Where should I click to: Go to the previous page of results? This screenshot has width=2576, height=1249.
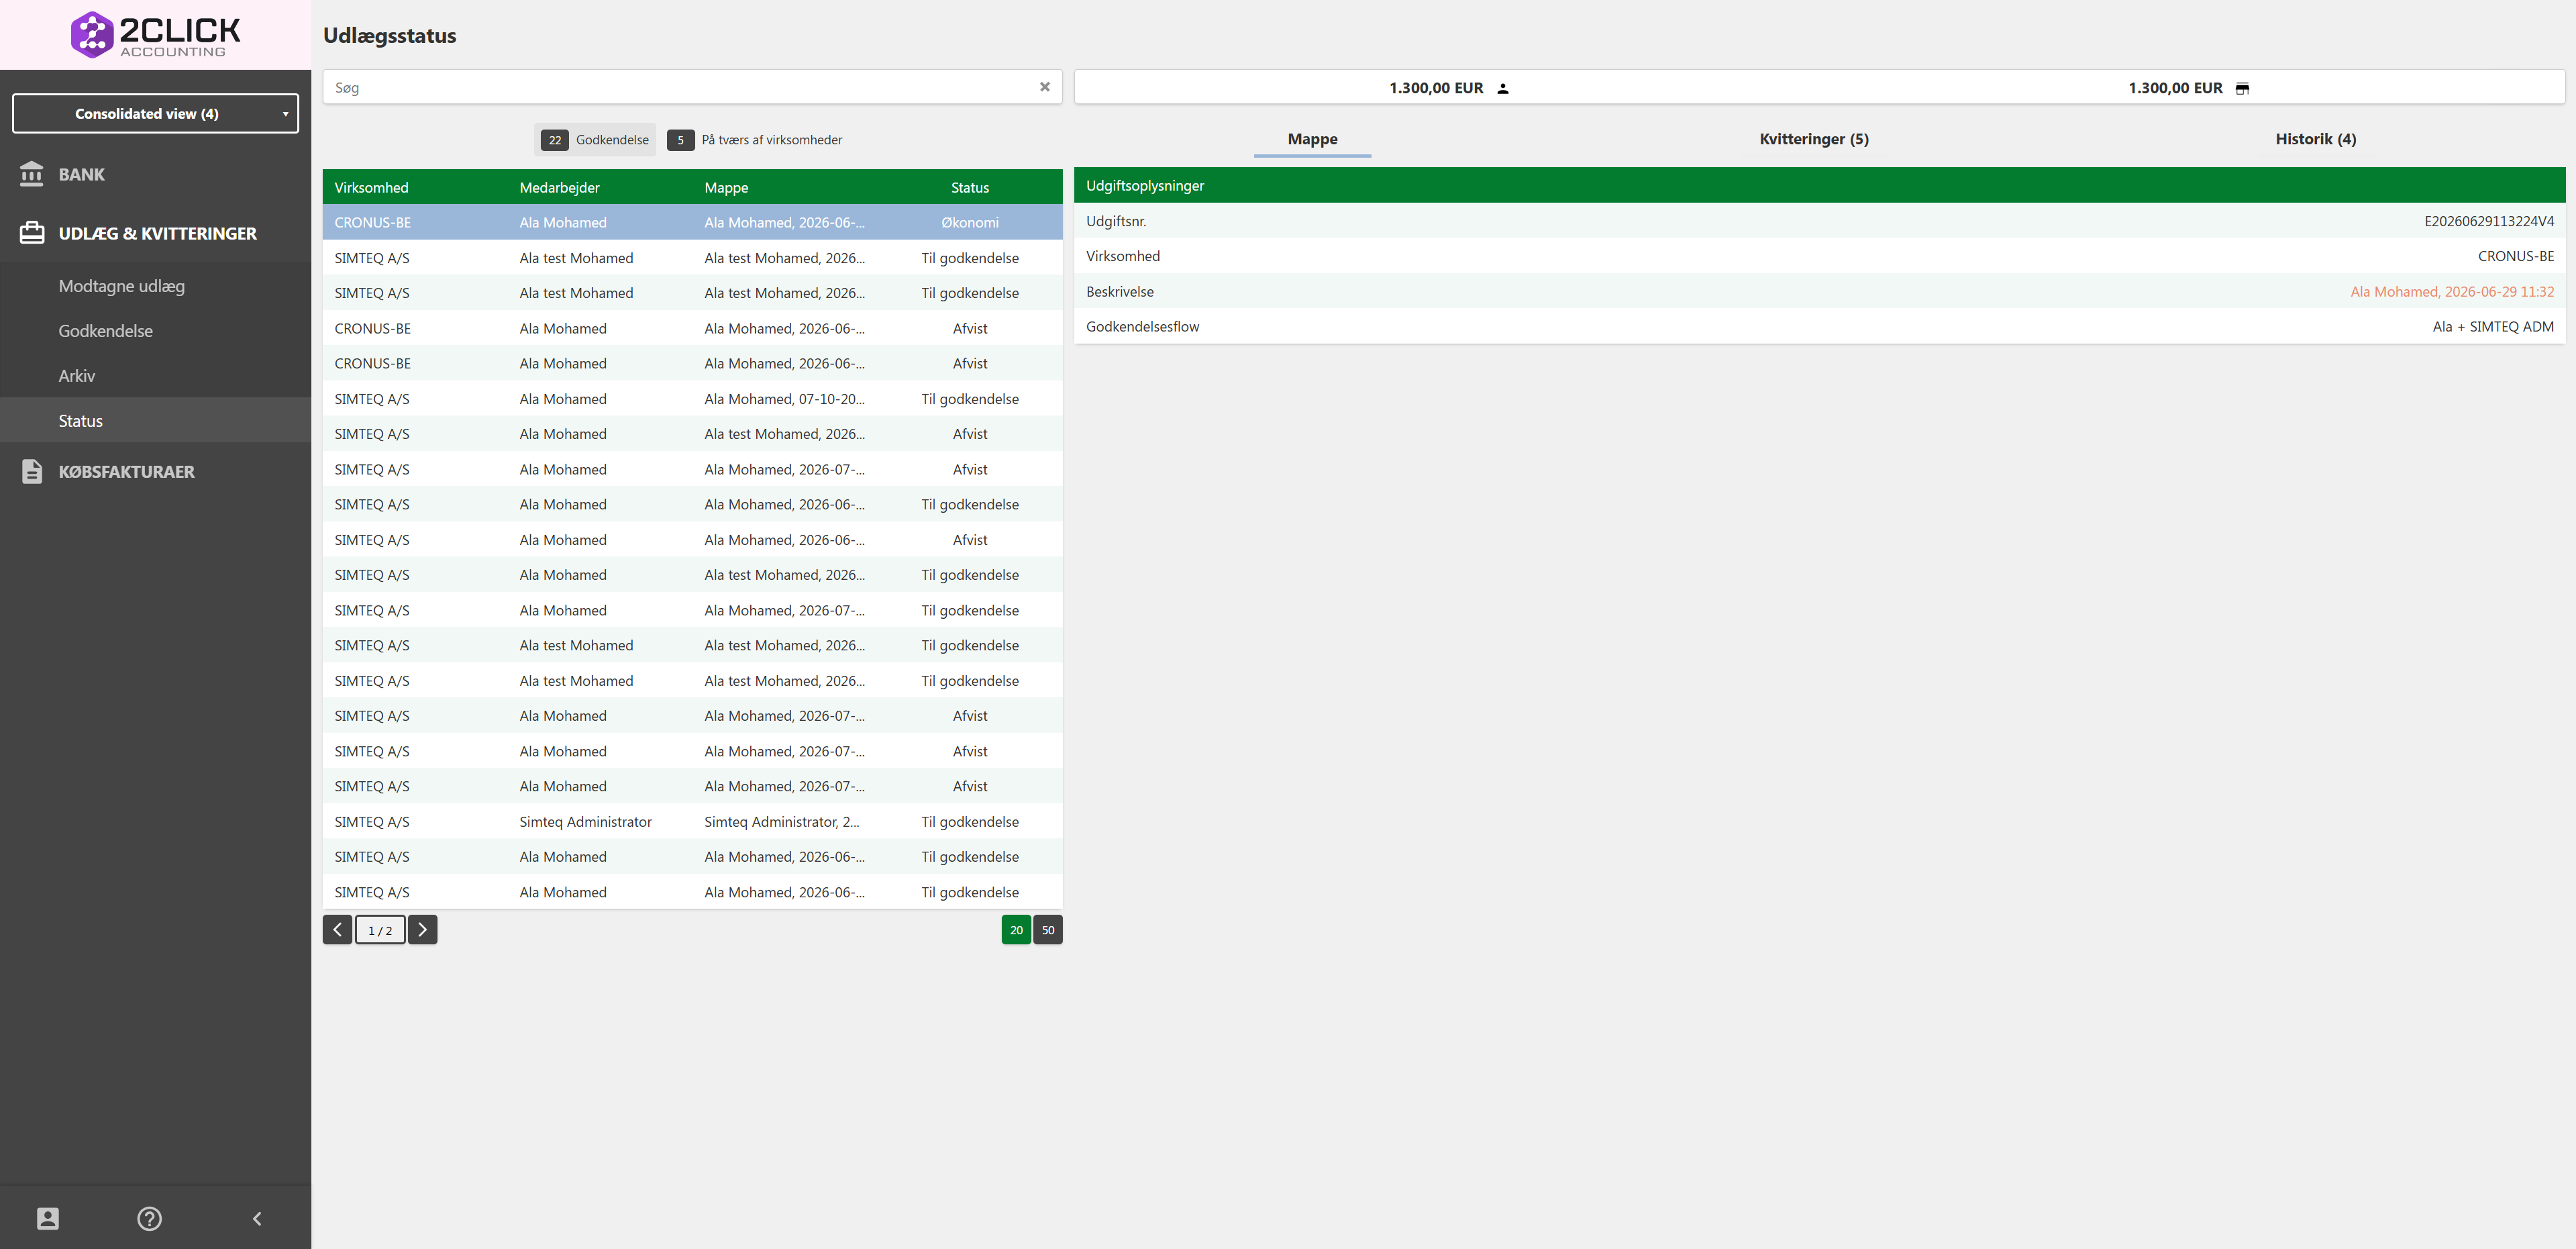337,930
